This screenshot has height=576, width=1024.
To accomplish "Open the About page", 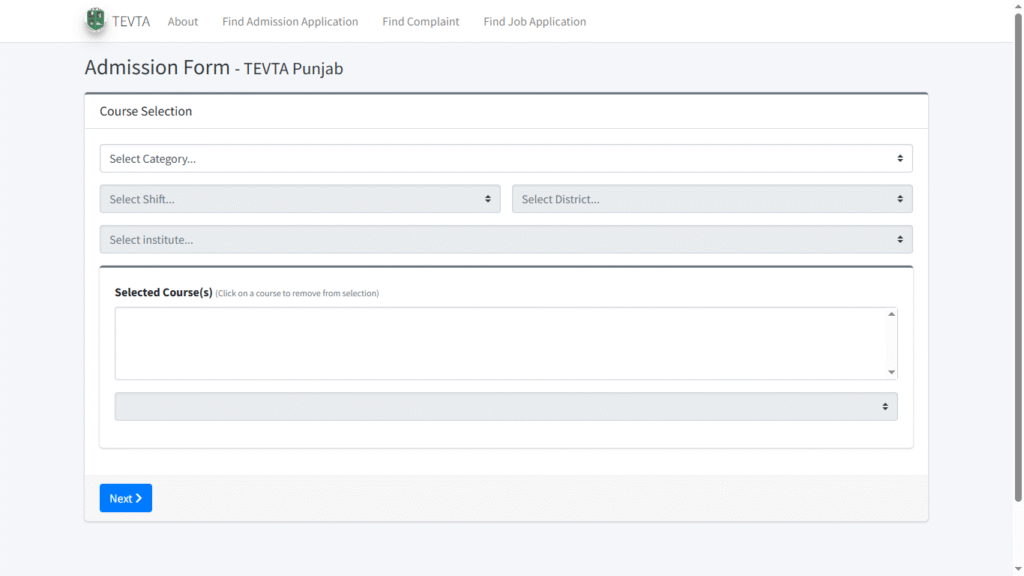I will (183, 22).
